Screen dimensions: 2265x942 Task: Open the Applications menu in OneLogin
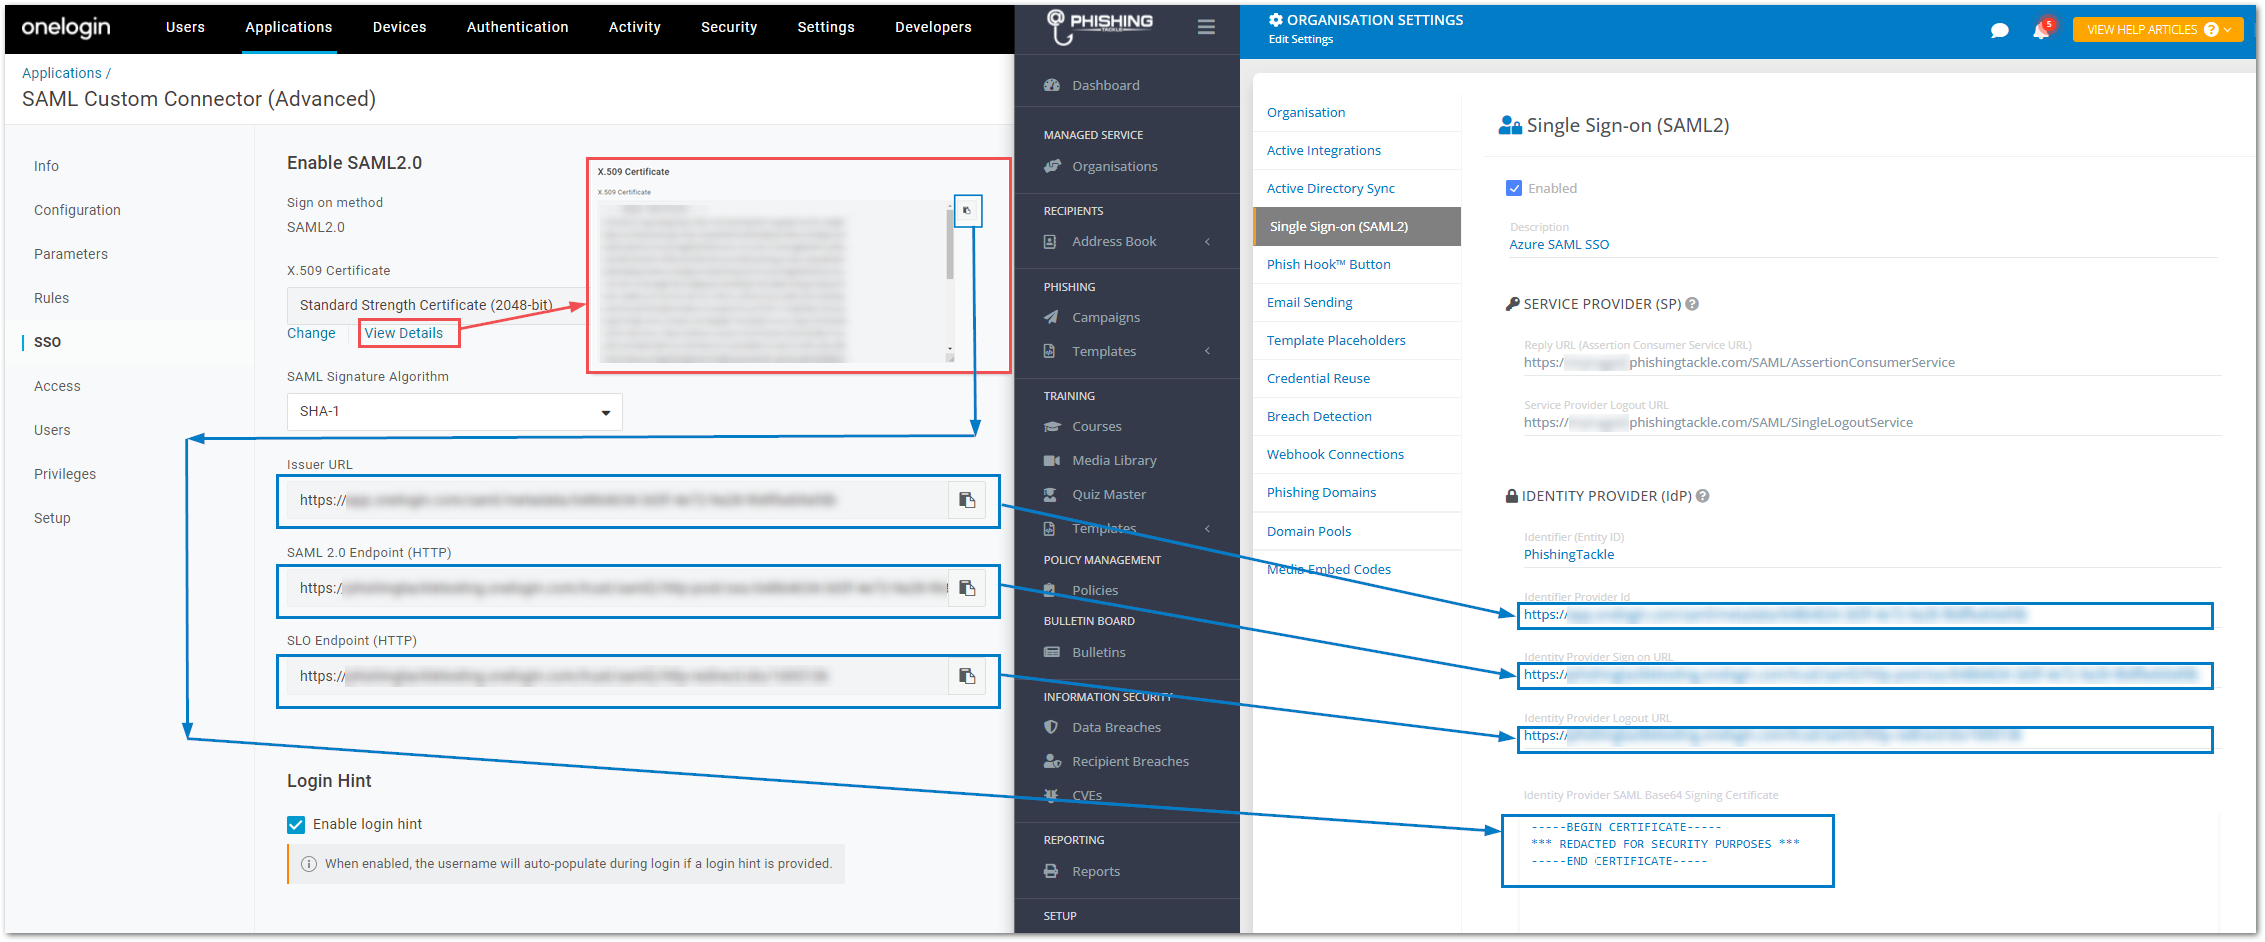pyautogui.click(x=289, y=27)
